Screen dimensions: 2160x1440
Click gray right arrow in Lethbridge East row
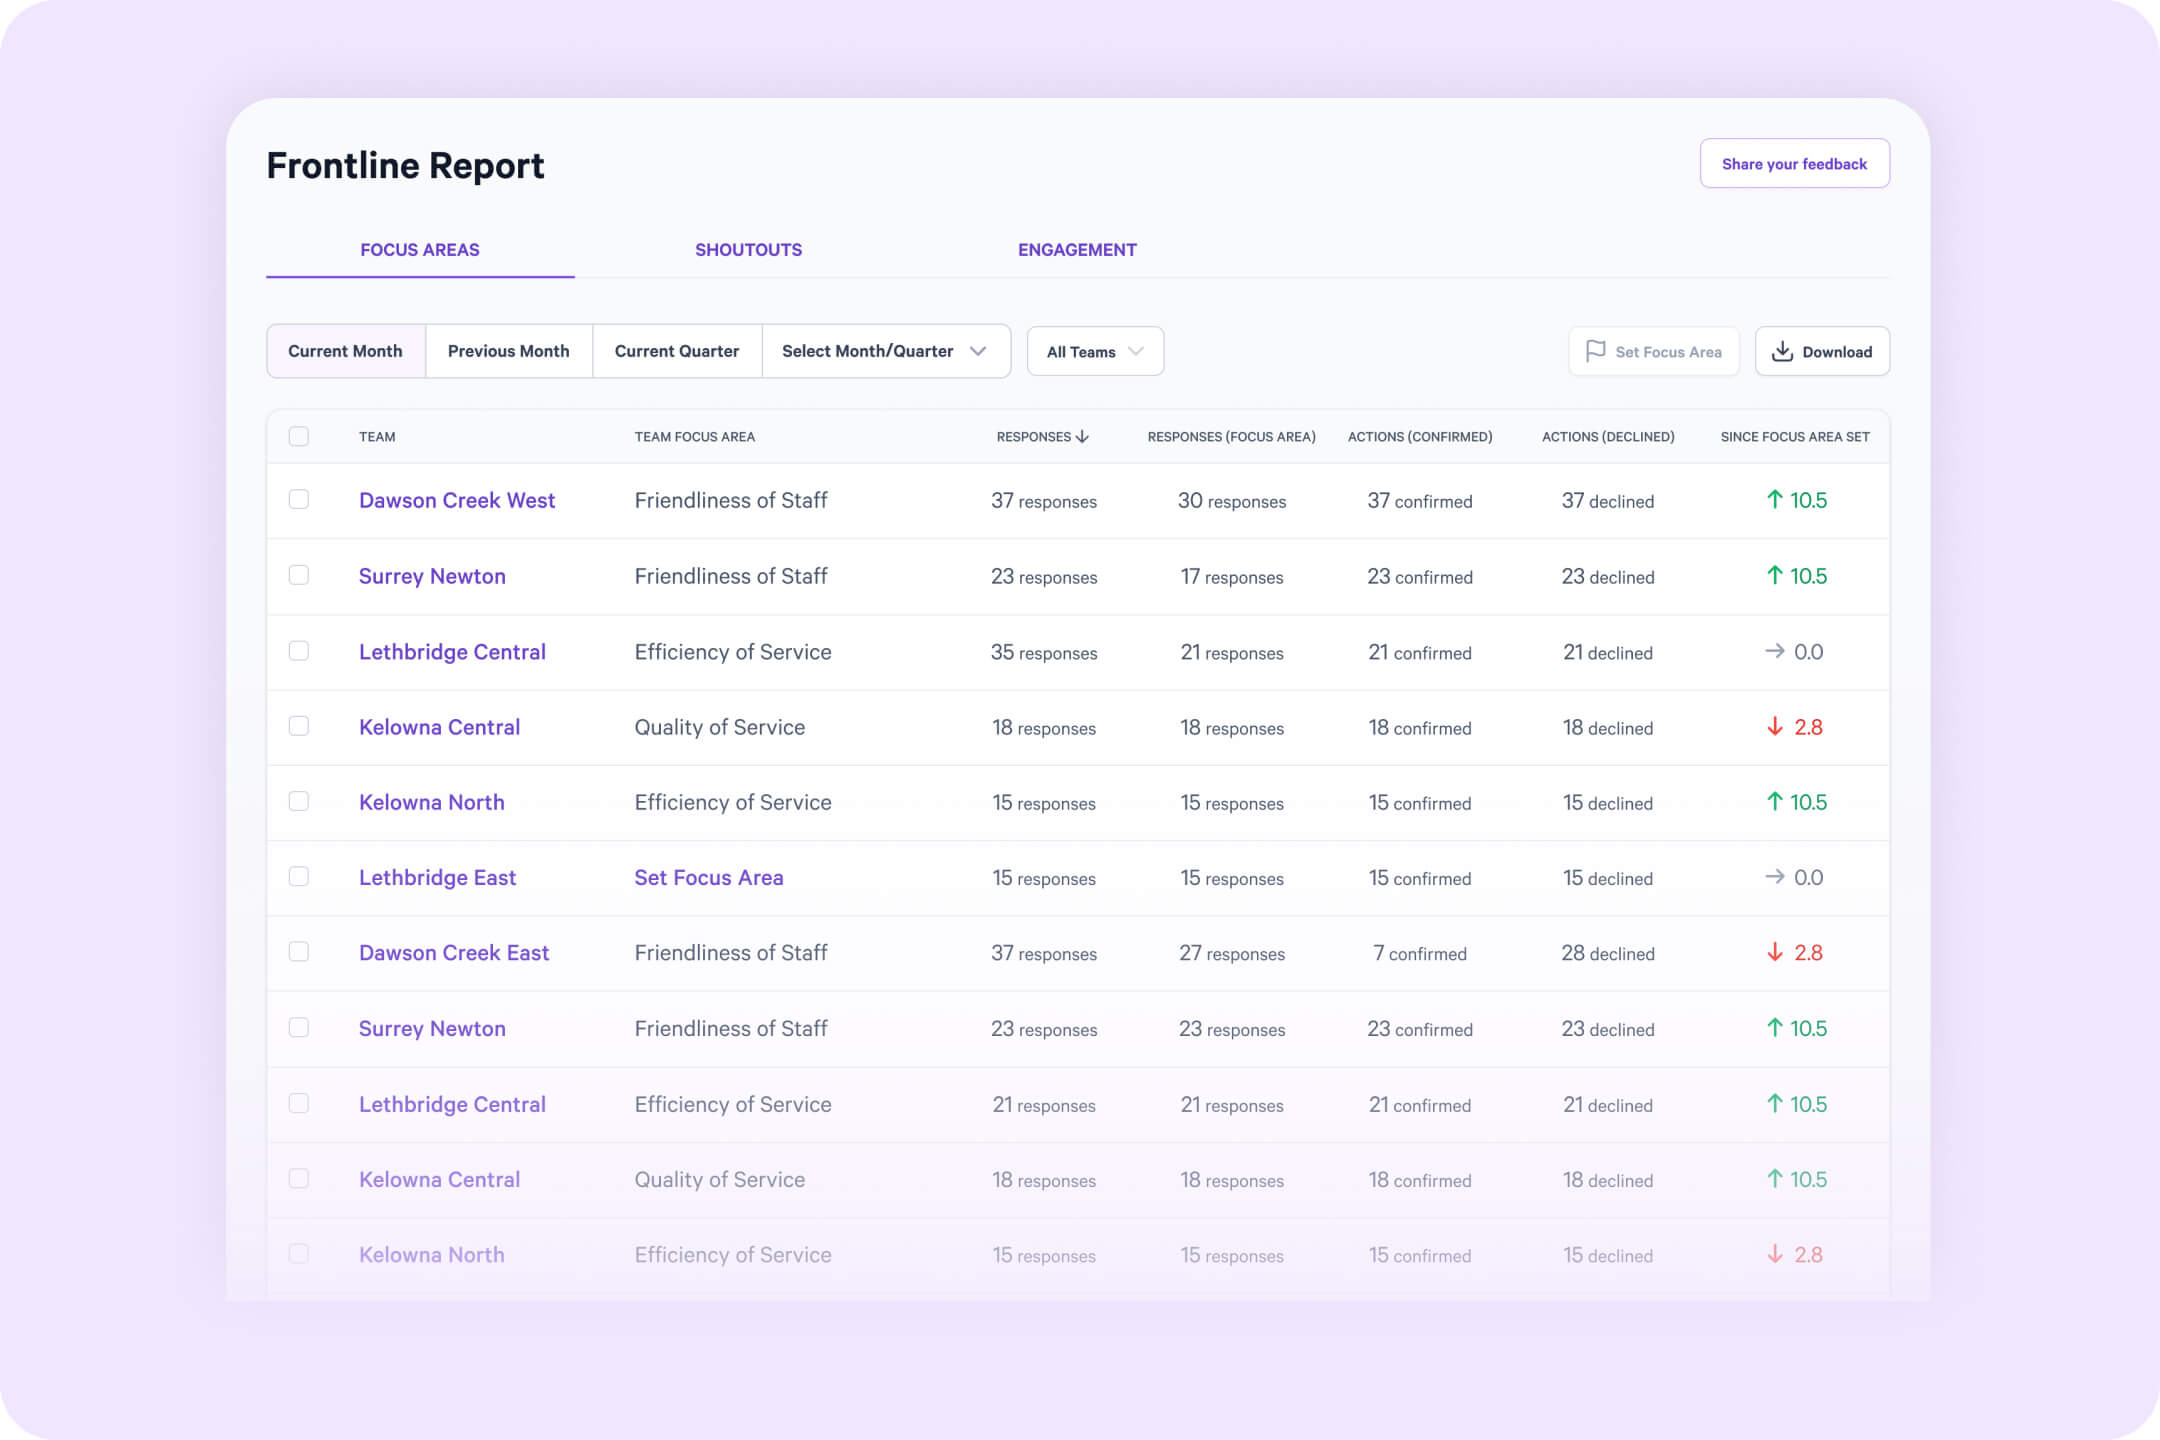1774,877
